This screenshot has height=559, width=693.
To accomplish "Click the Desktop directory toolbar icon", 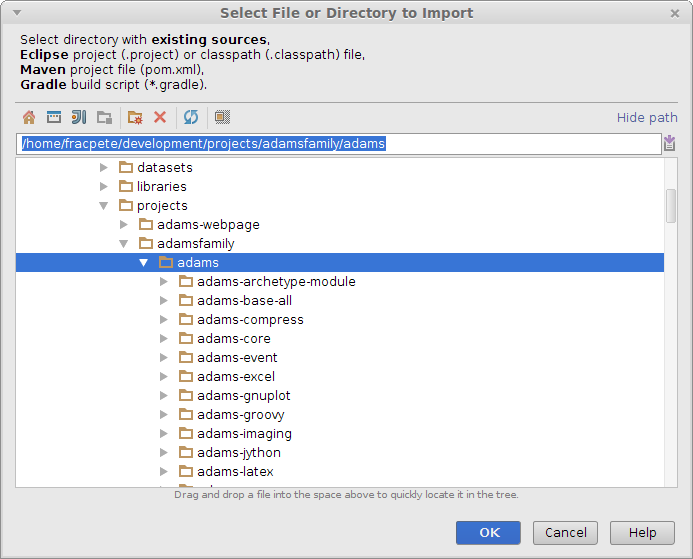I will coord(54,117).
